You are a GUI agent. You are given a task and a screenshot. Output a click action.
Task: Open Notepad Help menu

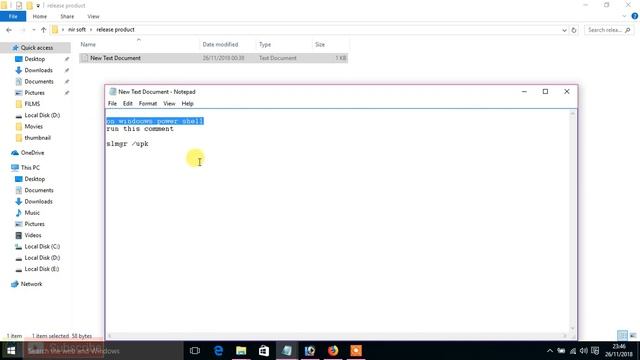pyautogui.click(x=187, y=104)
